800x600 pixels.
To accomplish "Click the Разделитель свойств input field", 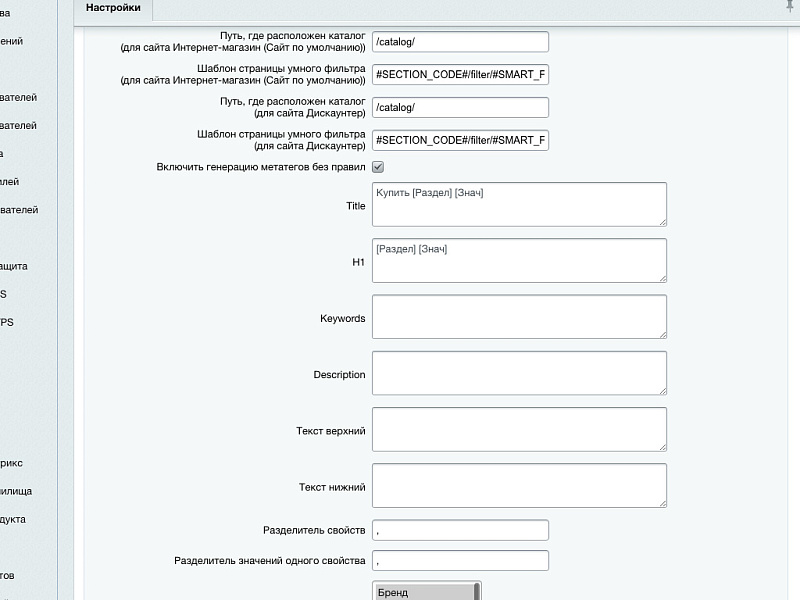I will pyautogui.click(x=460, y=530).
